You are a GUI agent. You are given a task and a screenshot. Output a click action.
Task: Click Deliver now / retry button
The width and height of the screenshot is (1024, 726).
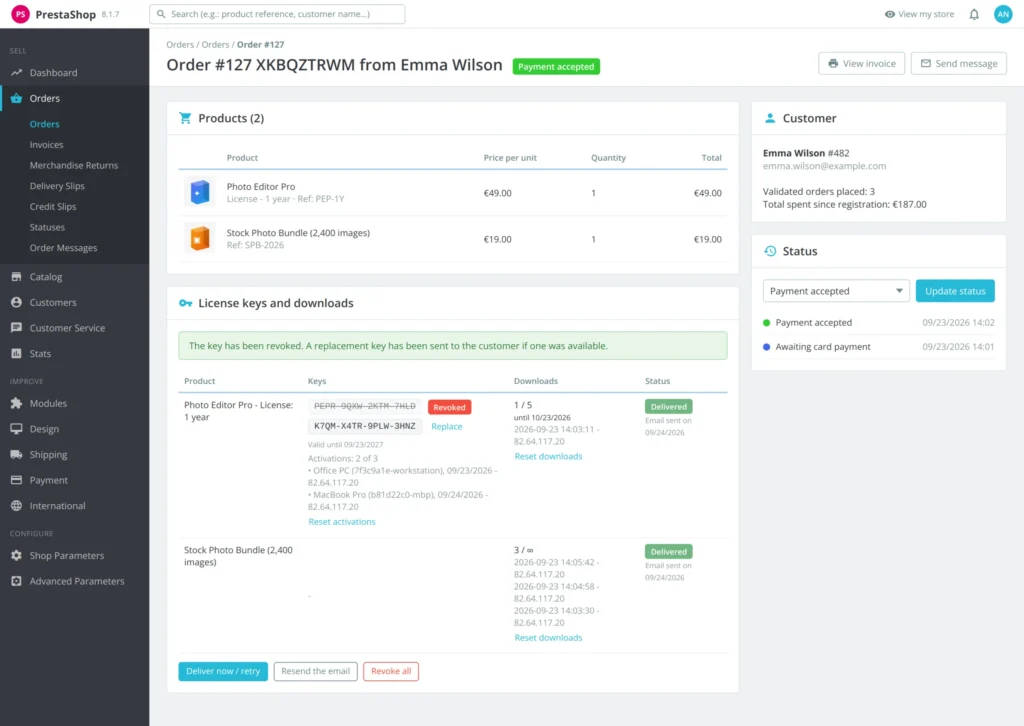[223, 671]
